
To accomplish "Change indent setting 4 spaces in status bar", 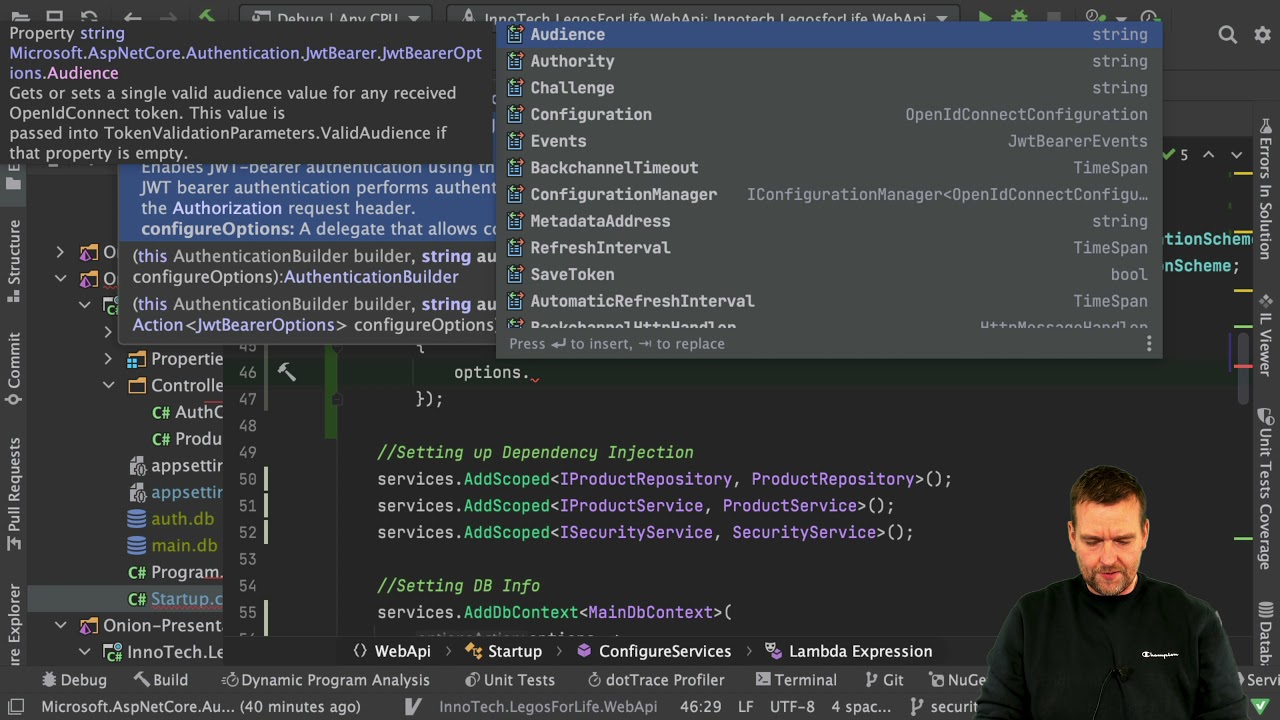I will 860,707.
